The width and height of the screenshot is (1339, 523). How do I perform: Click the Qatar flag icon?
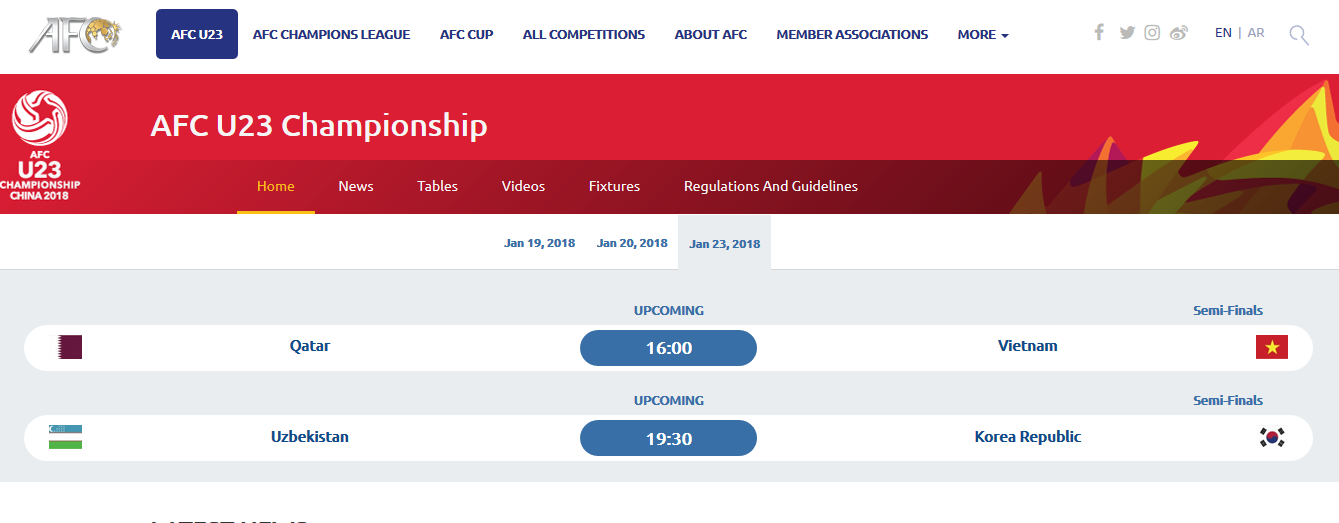tap(69, 347)
